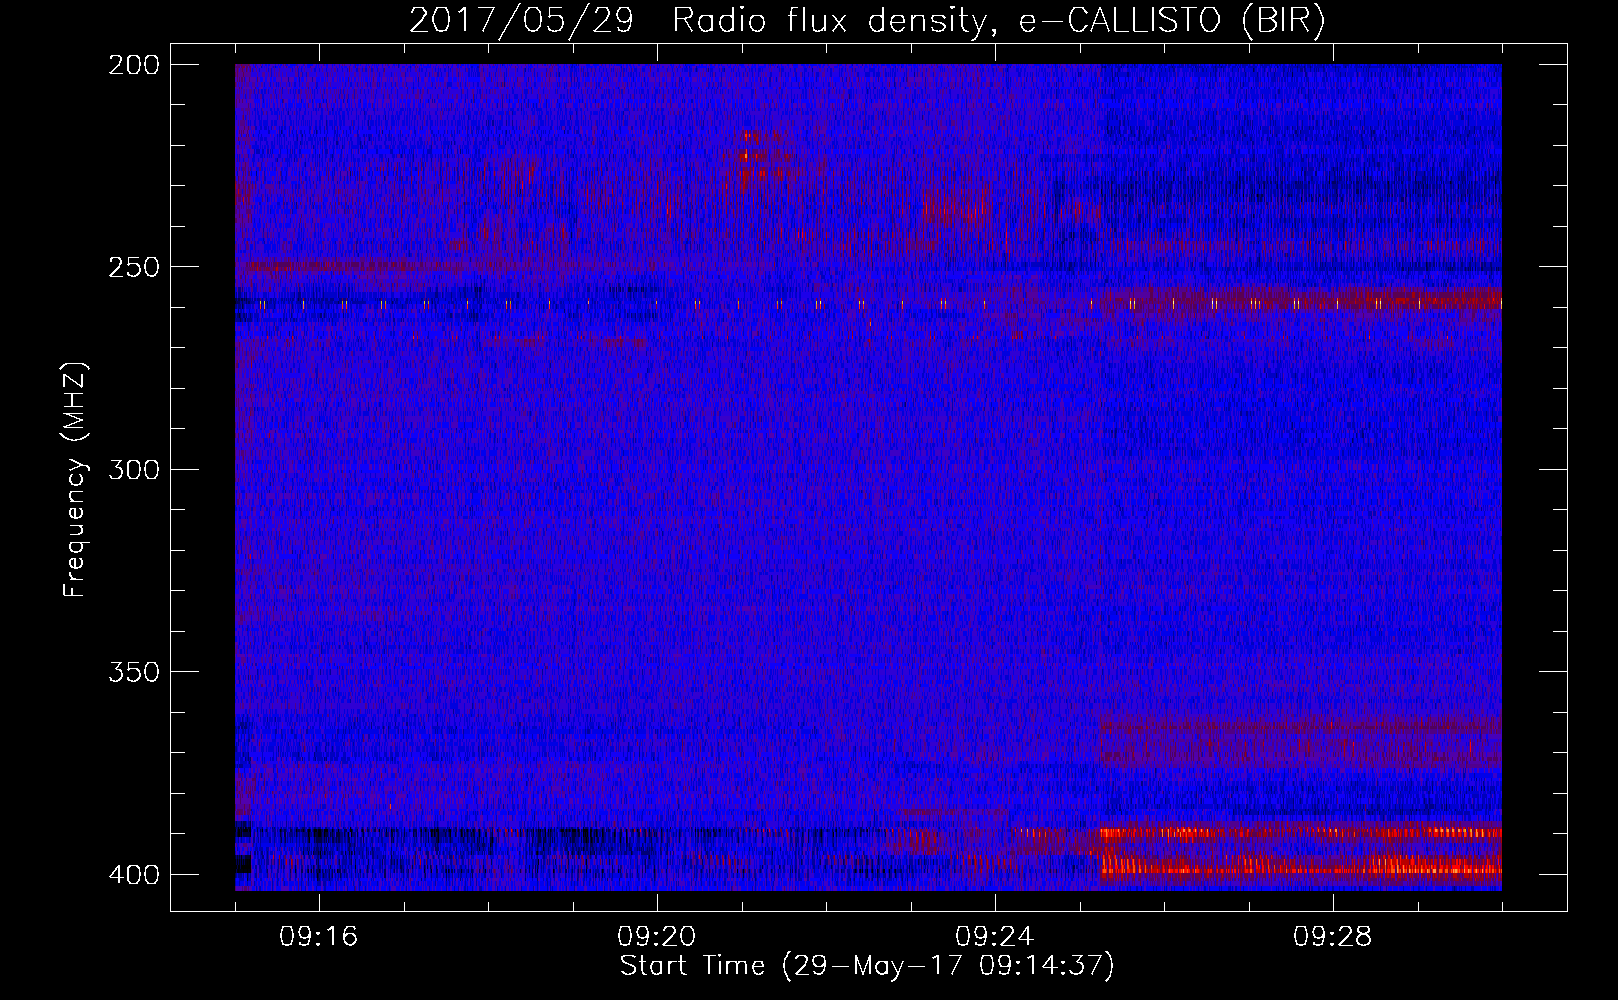Viewport: 1618px width, 1000px height.
Task: Click the 09:28 time tick label
Action: (x=1333, y=937)
